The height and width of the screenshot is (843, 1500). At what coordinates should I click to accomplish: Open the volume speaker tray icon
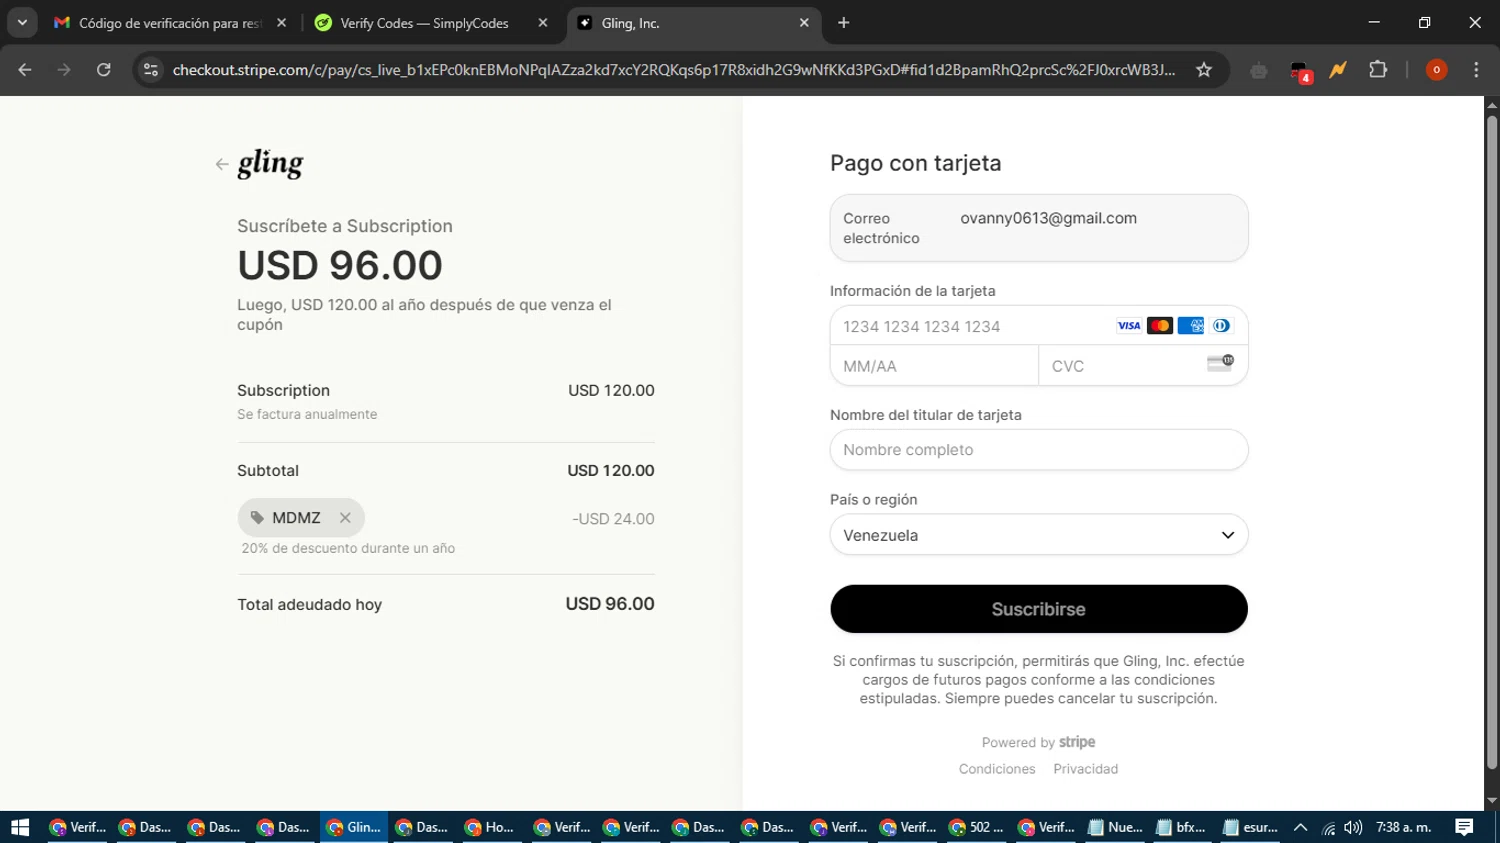tap(1353, 827)
